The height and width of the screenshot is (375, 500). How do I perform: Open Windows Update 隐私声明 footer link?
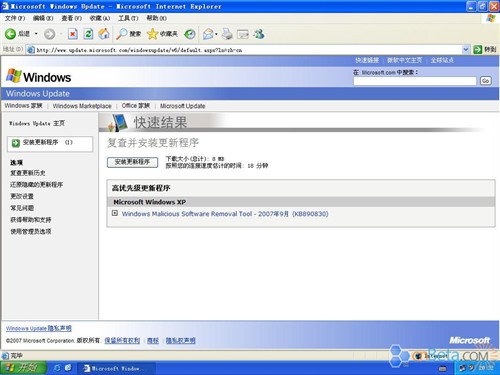39,328
